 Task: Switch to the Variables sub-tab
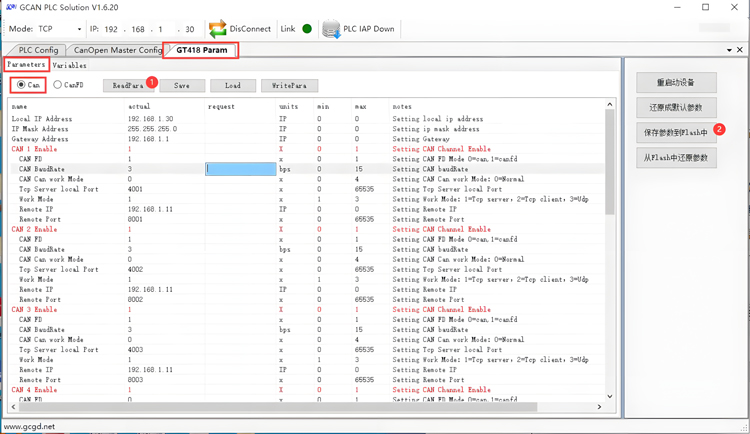[69, 65]
